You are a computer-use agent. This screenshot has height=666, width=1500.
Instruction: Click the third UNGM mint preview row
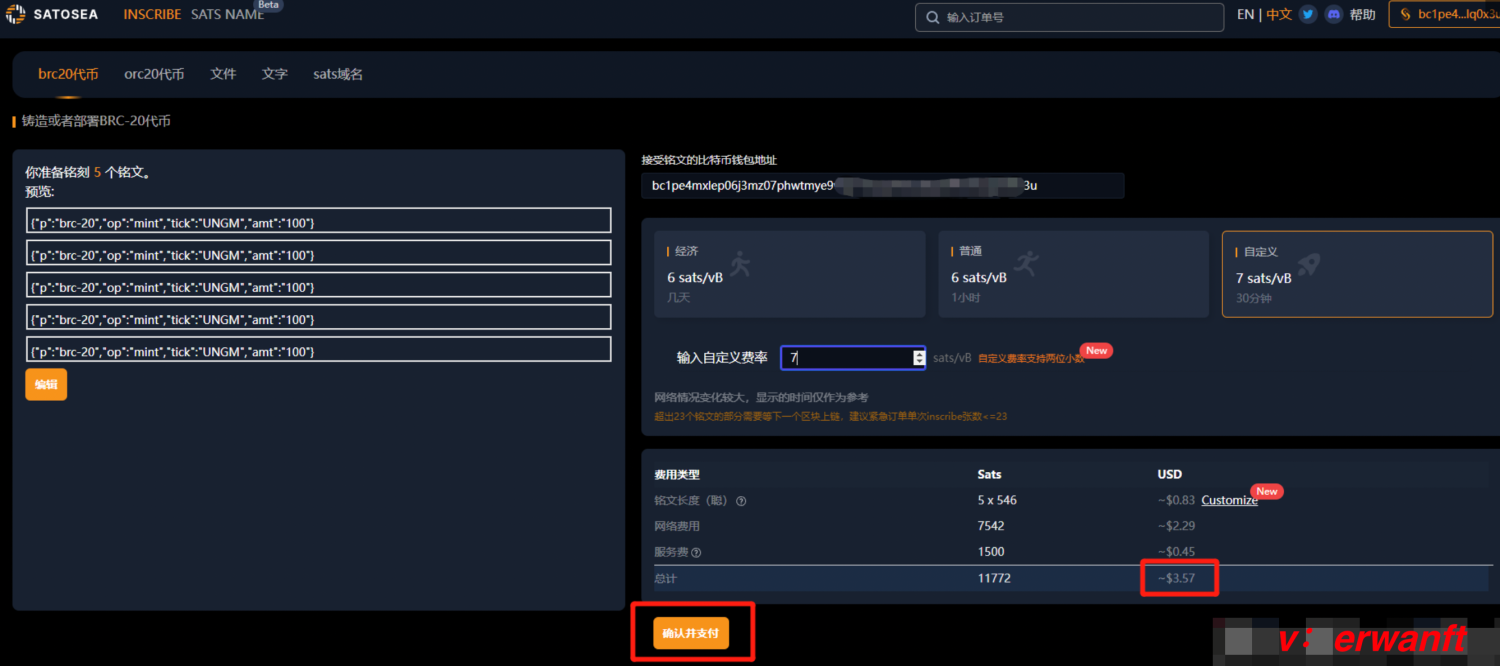click(319, 285)
